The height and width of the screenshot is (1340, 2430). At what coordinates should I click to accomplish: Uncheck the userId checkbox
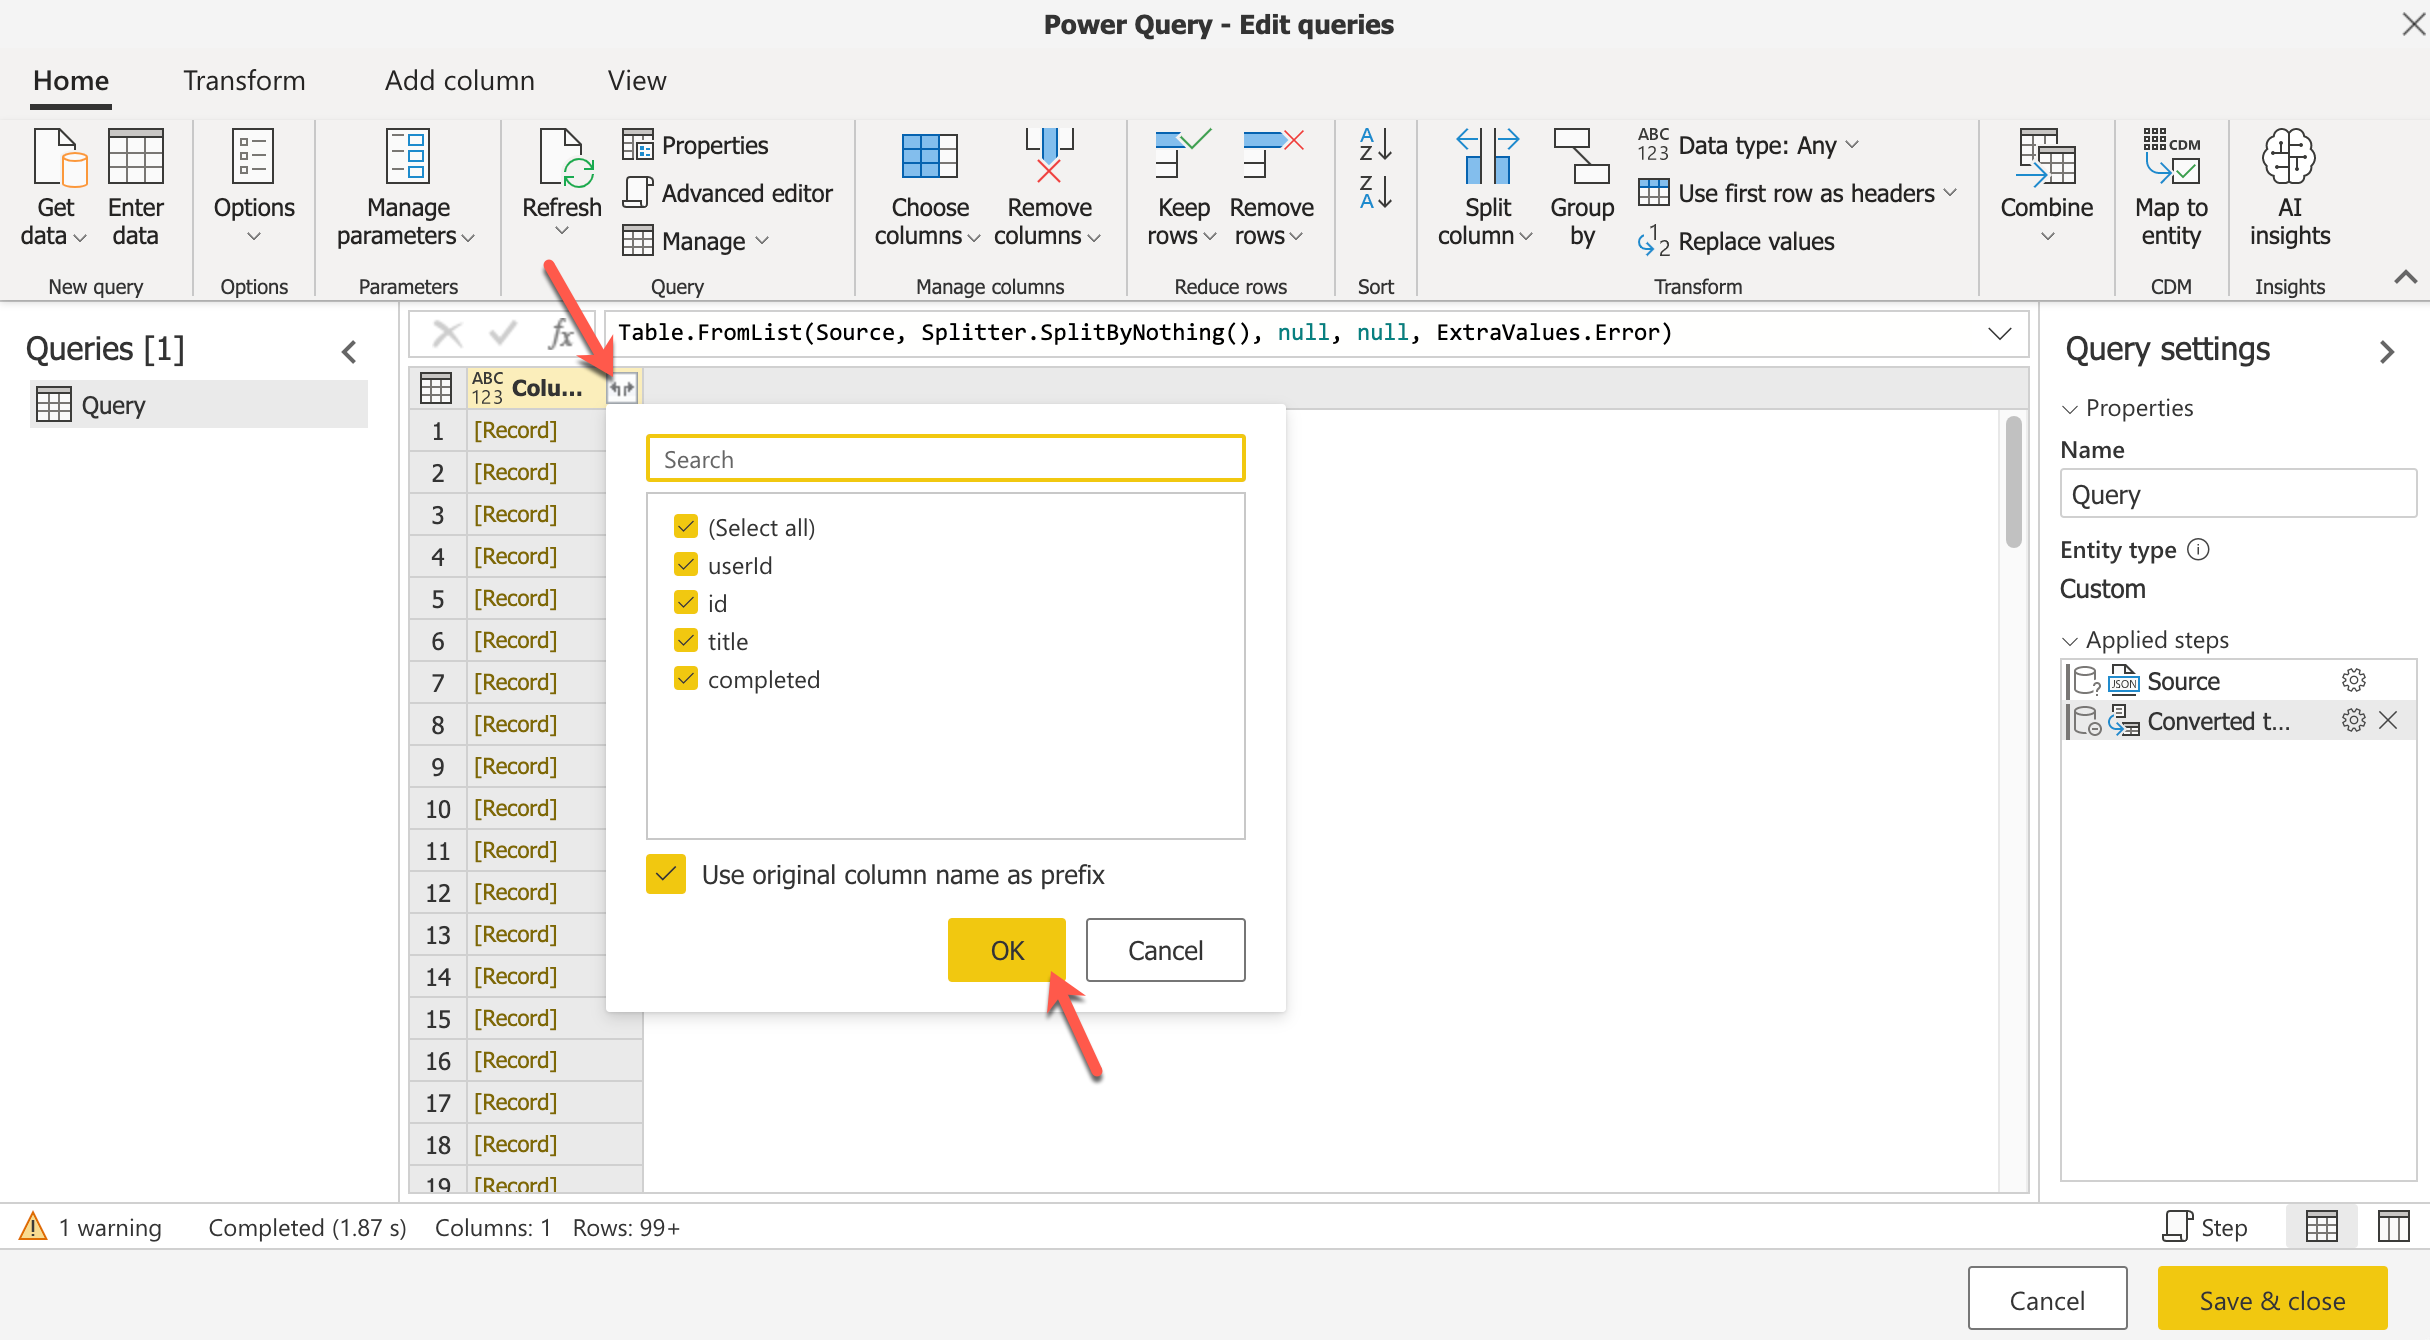tap(686, 565)
